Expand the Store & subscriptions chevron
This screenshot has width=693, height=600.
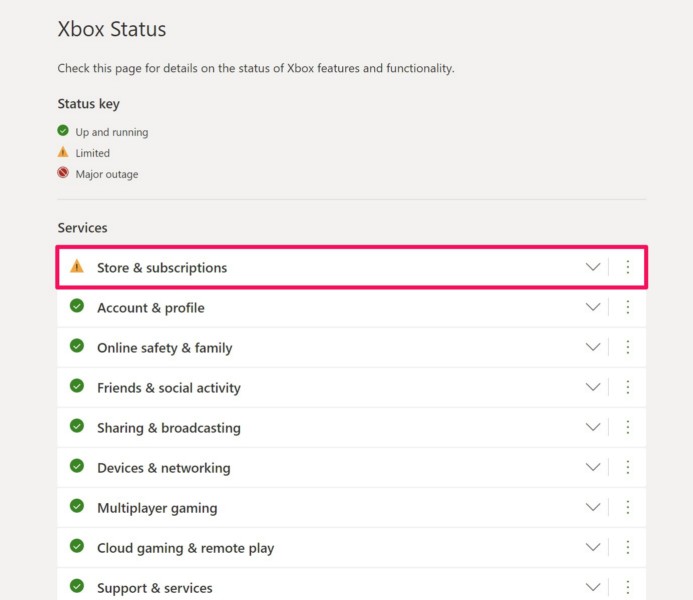pos(593,267)
